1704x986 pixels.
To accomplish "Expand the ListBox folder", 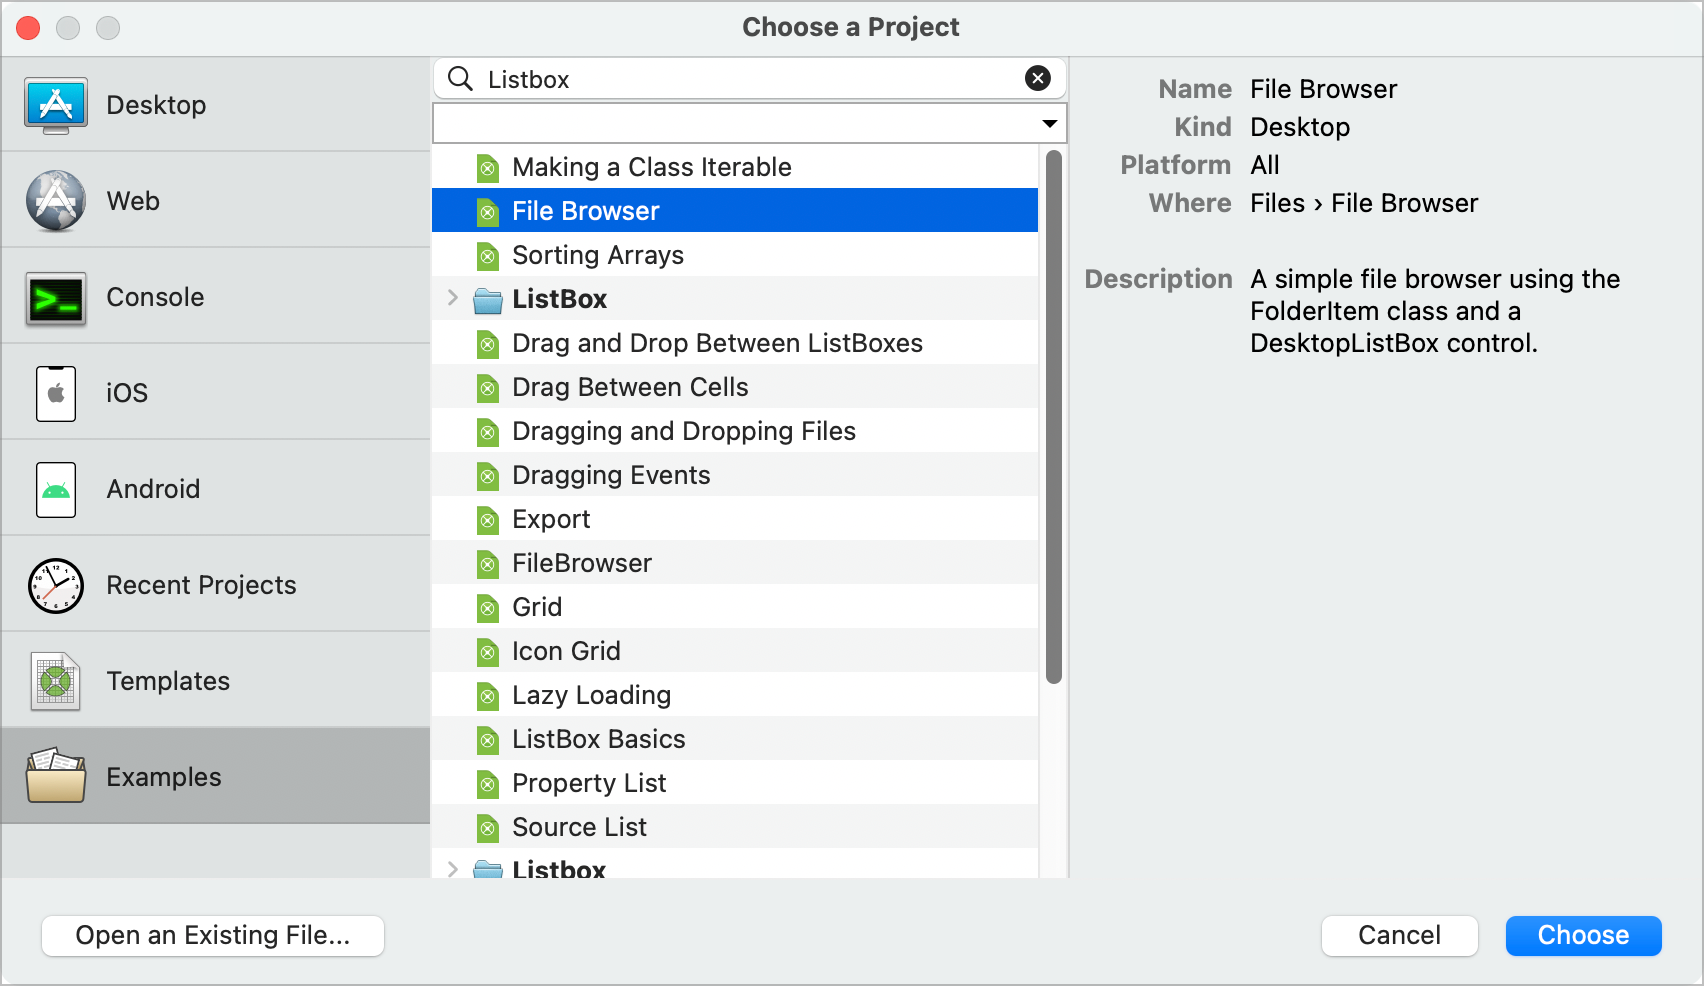I will (x=453, y=298).
